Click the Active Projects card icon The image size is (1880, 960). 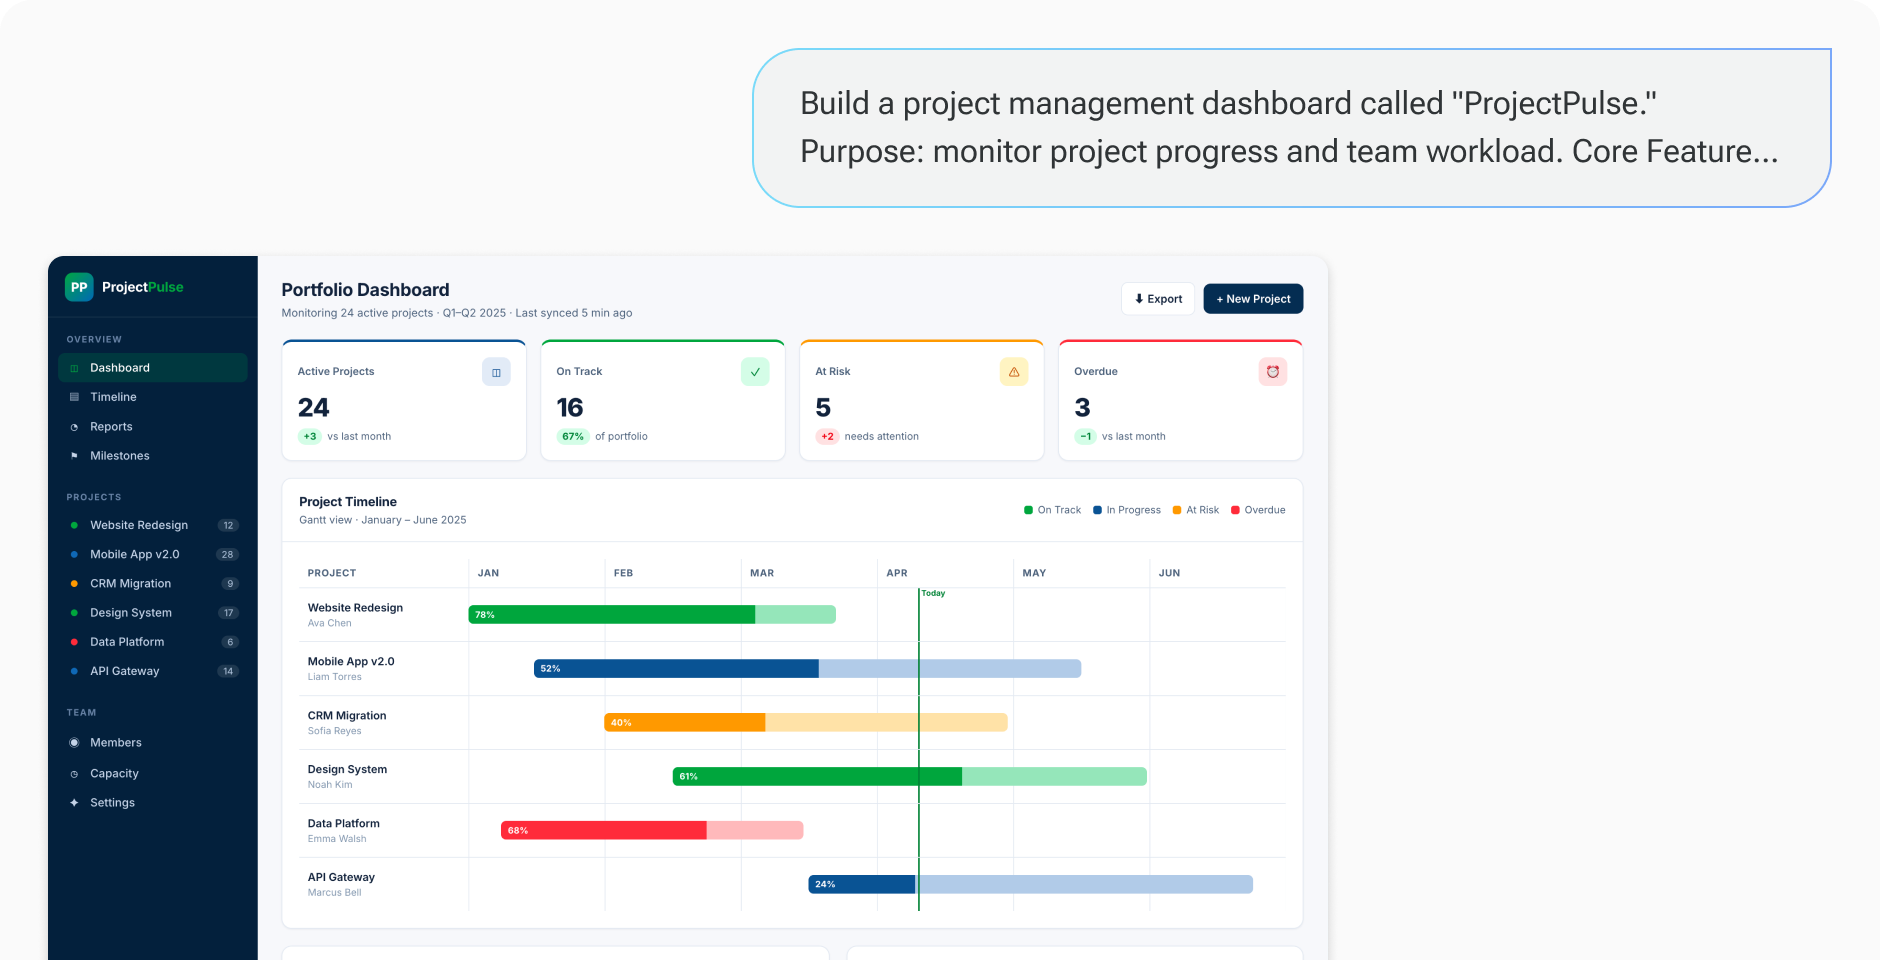click(x=496, y=372)
